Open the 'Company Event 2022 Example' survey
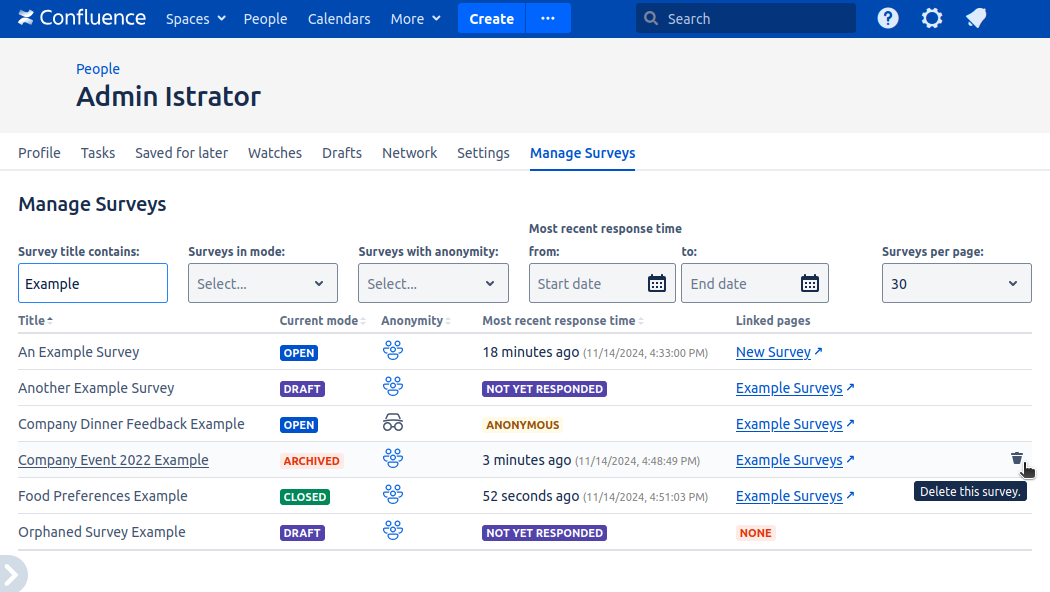1050x592 pixels. 113,460
